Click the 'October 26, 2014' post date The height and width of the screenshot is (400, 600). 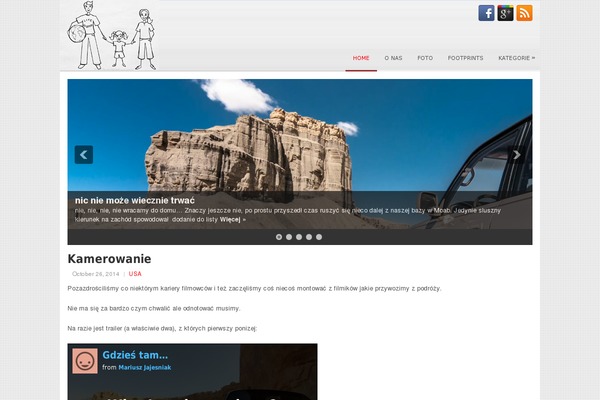96,274
